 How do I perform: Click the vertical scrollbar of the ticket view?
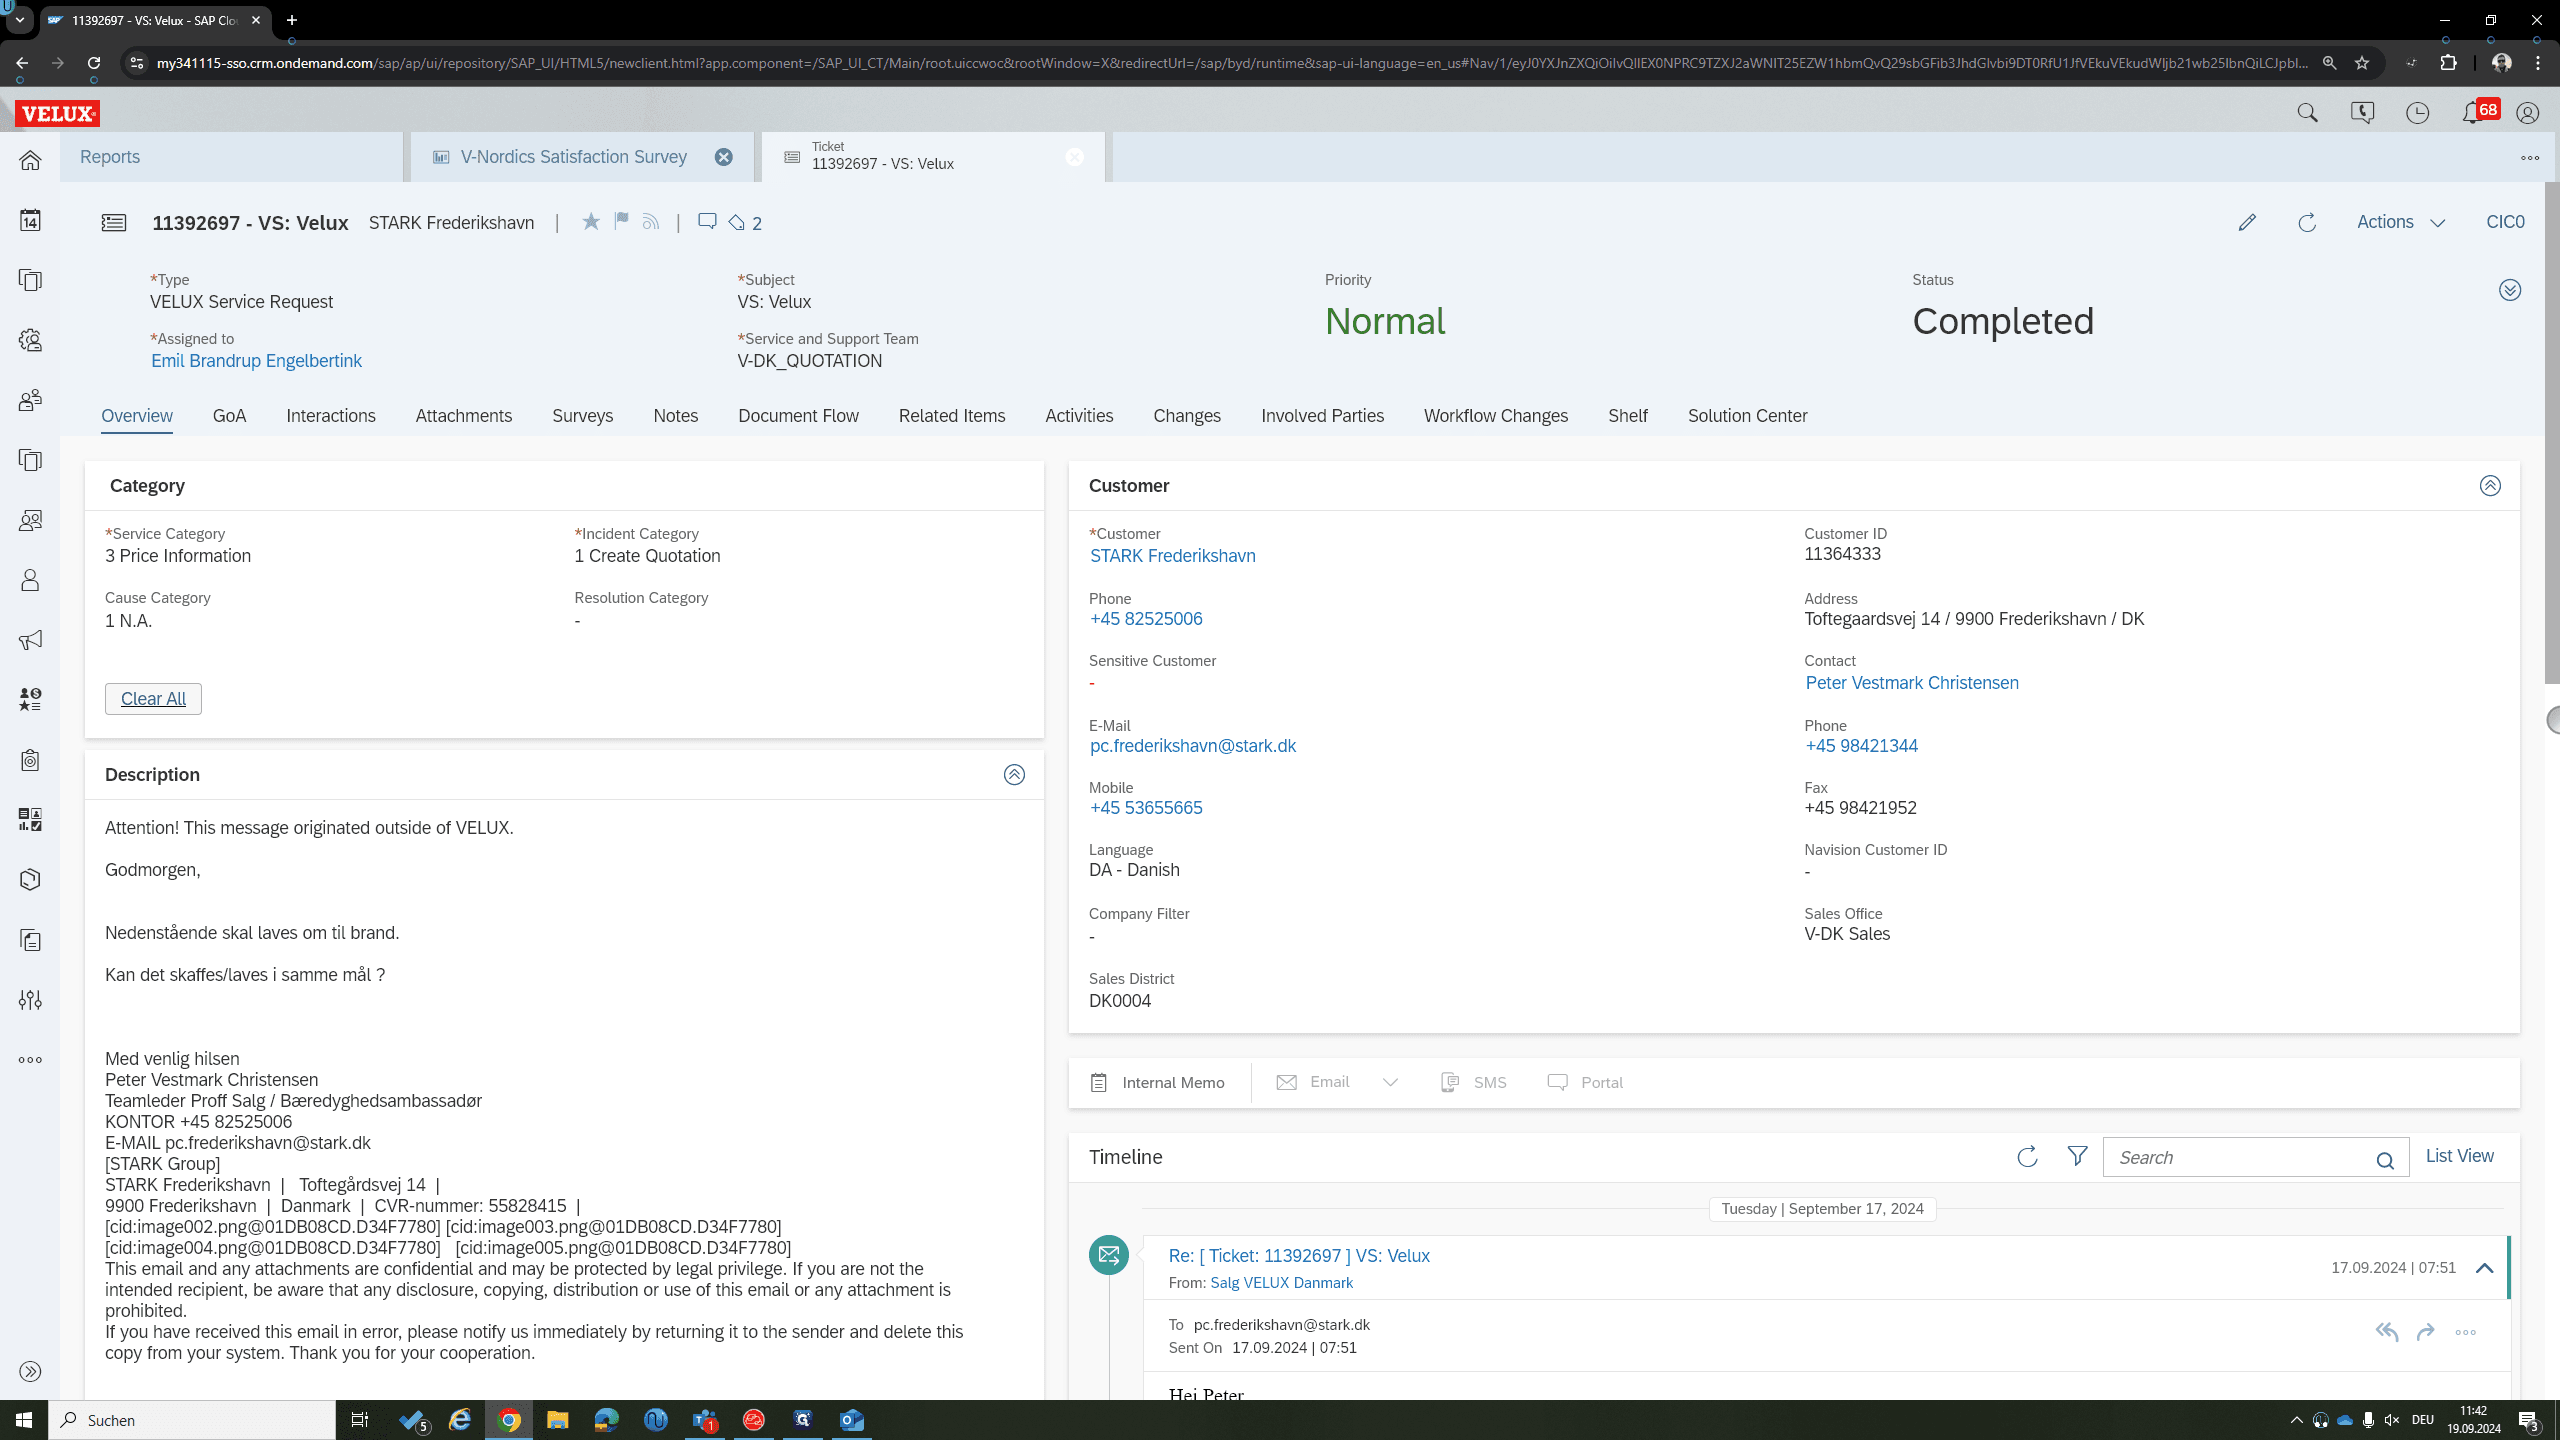[x=2551, y=430]
